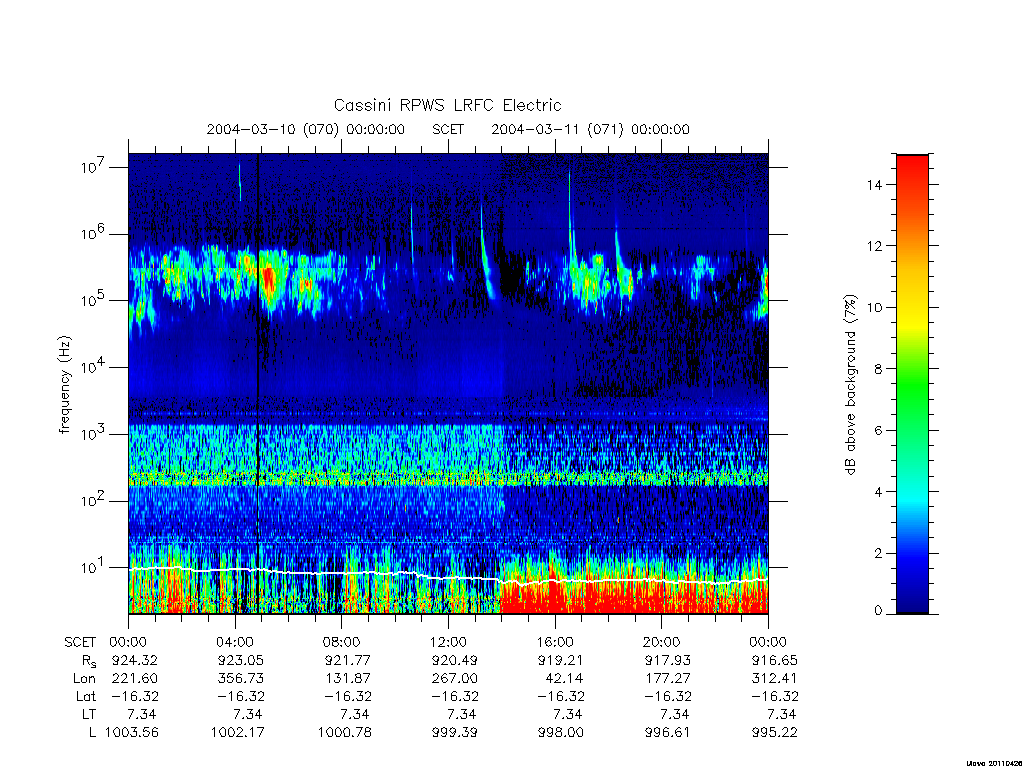The image size is (1024, 768).
Task: Click the Lon row label
Action: (x=84, y=679)
